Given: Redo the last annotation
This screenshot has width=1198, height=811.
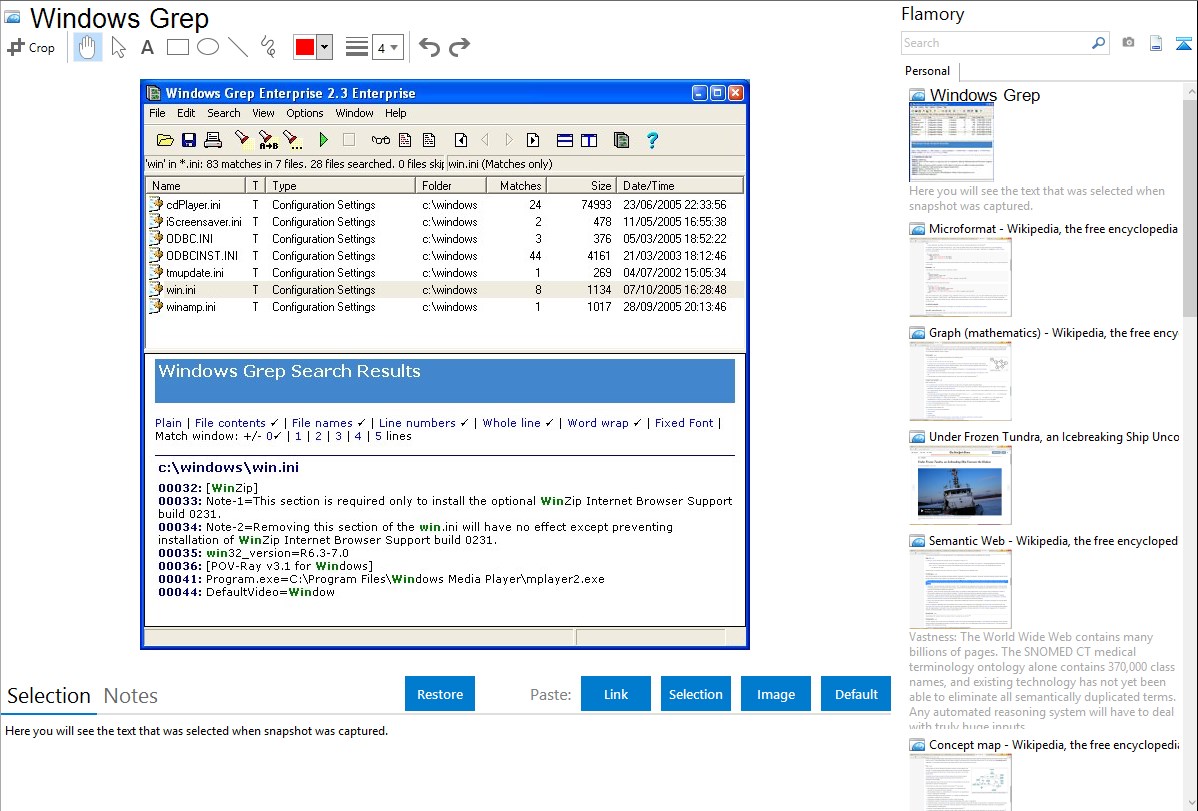Looking at the screenshot, I should tap(459, 47).
